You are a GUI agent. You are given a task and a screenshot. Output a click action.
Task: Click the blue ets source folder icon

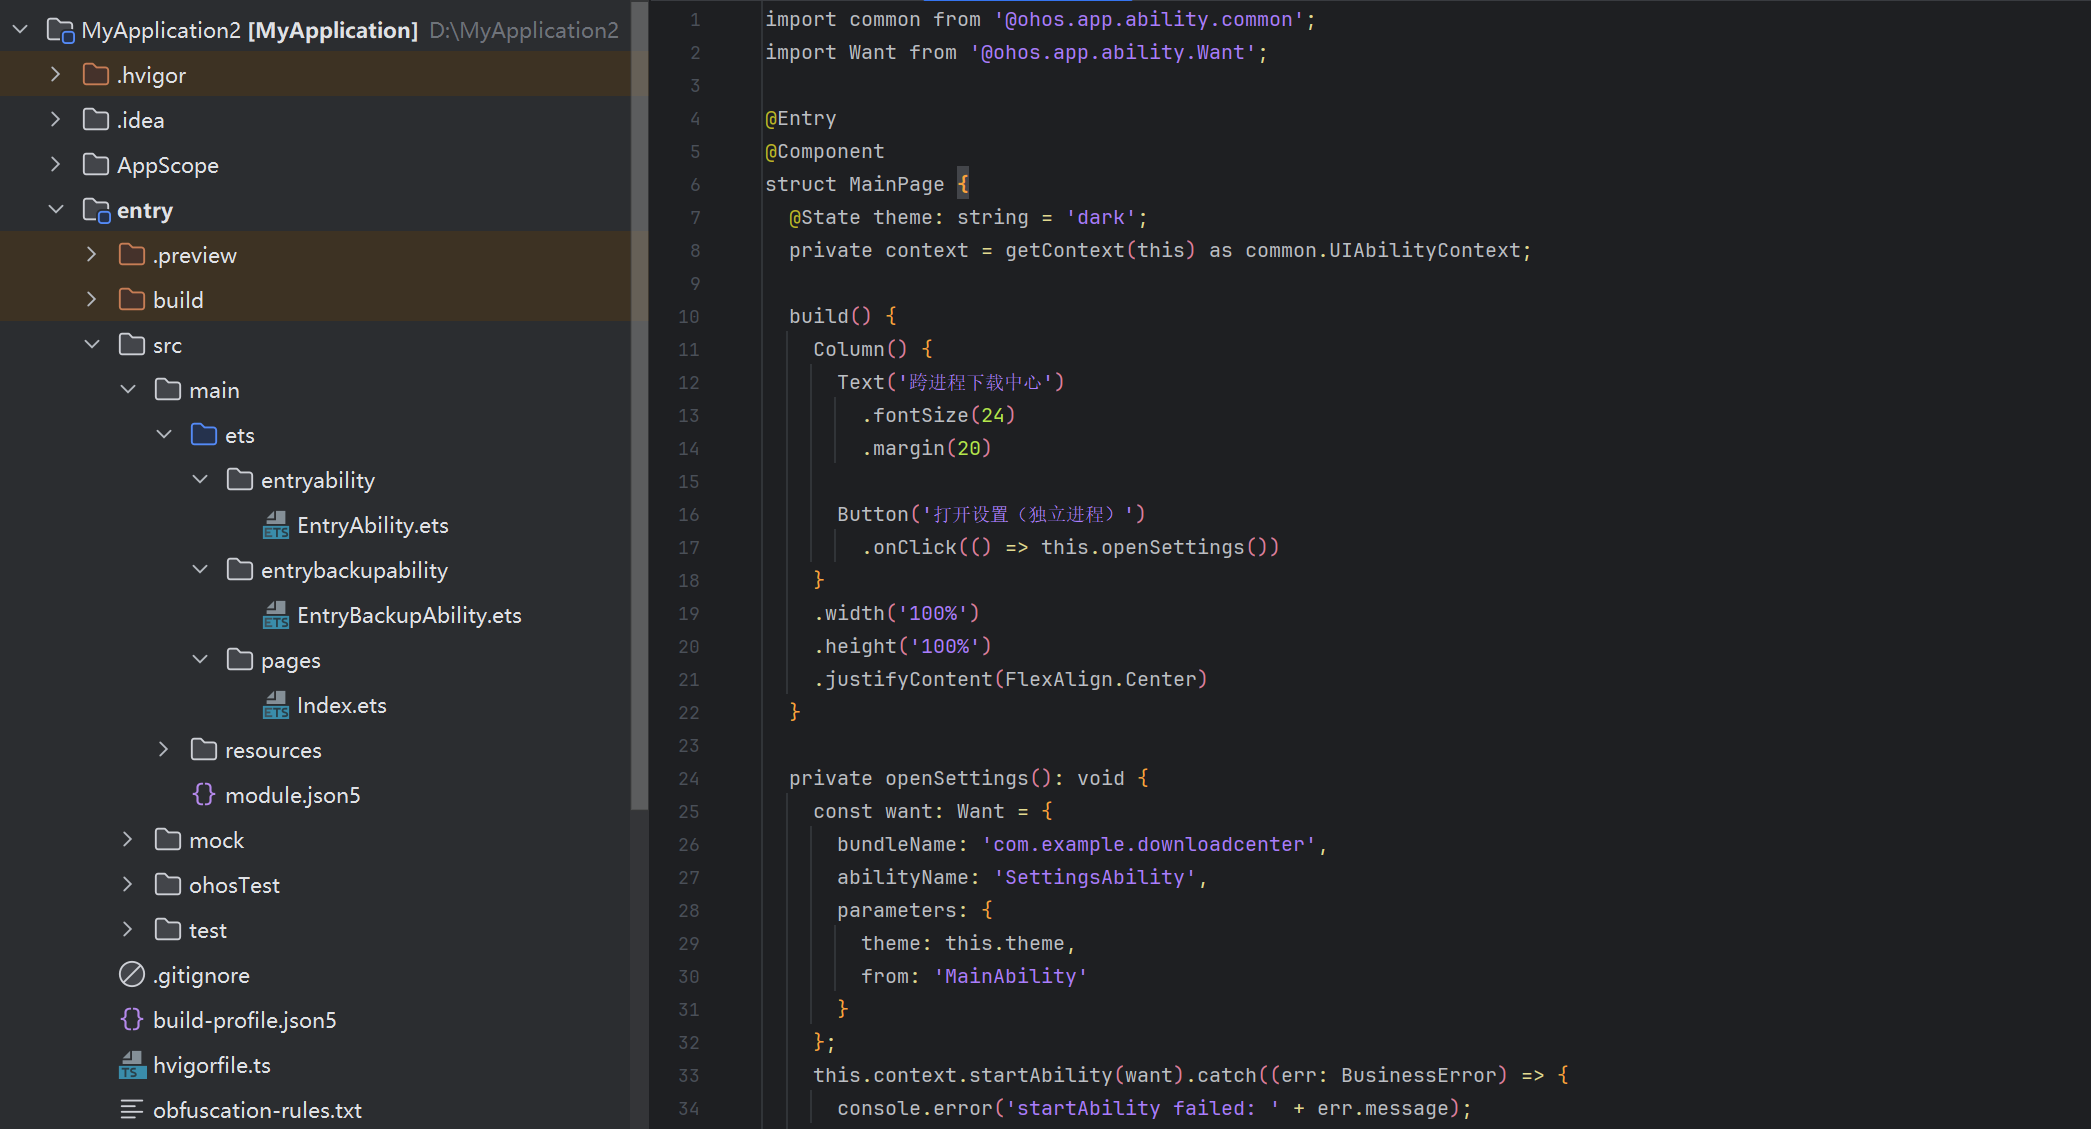204,435
